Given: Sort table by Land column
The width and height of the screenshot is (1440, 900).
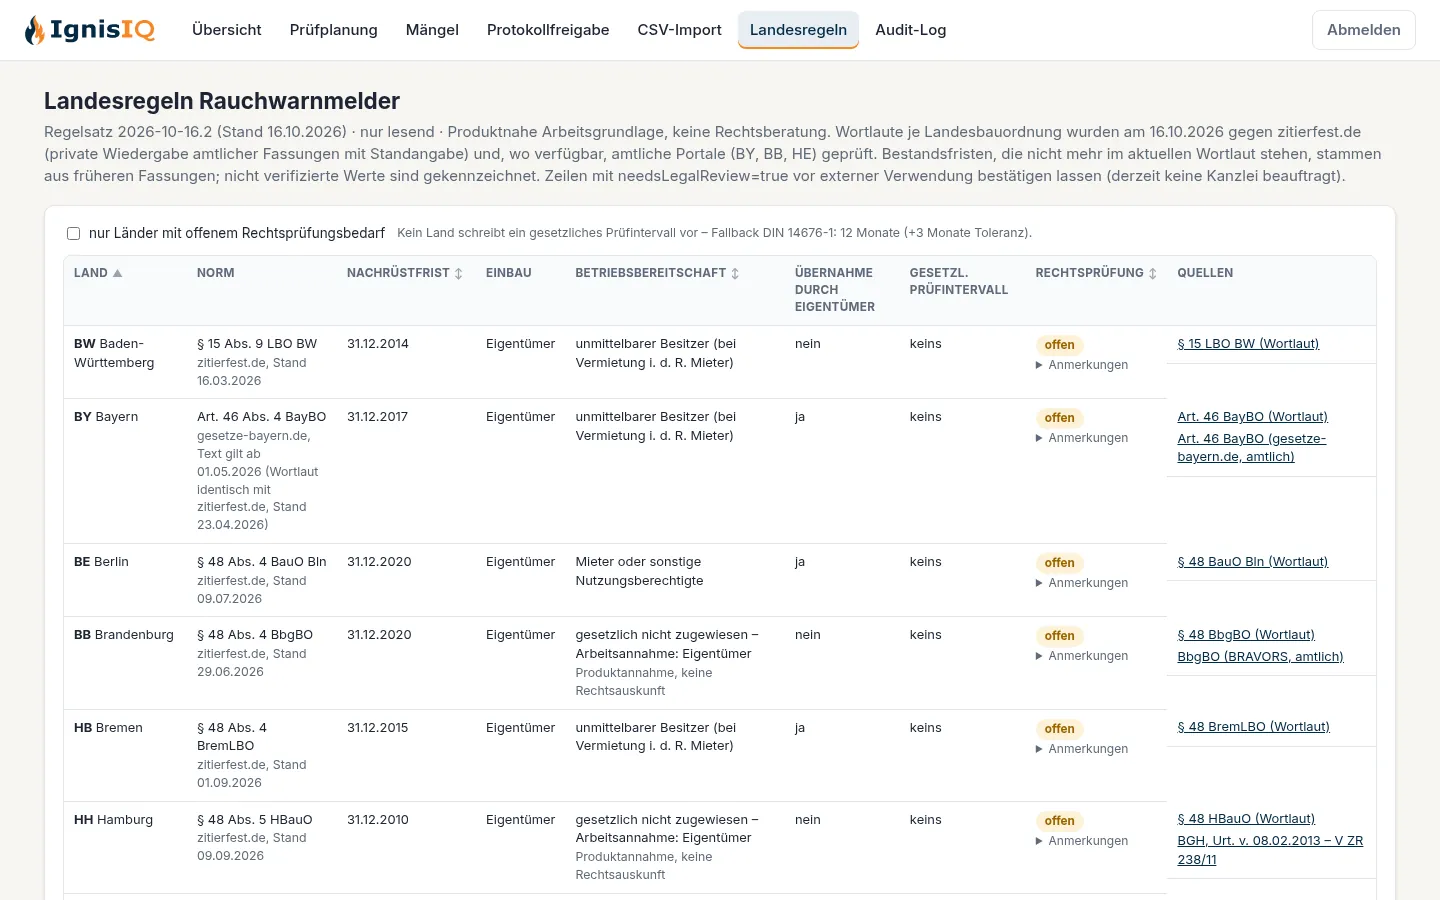Looking at the screenshot, I should [98, 273].
